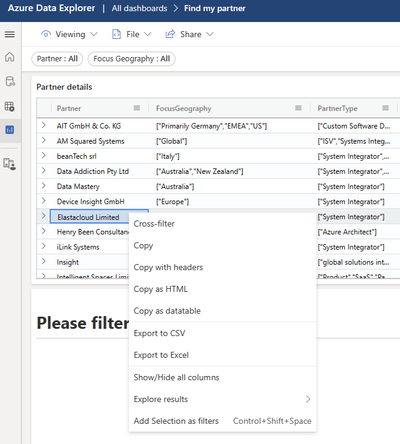Choose Export to CSV
The width and height of the screenshot is (400, 444).
[x=222, y=333]
